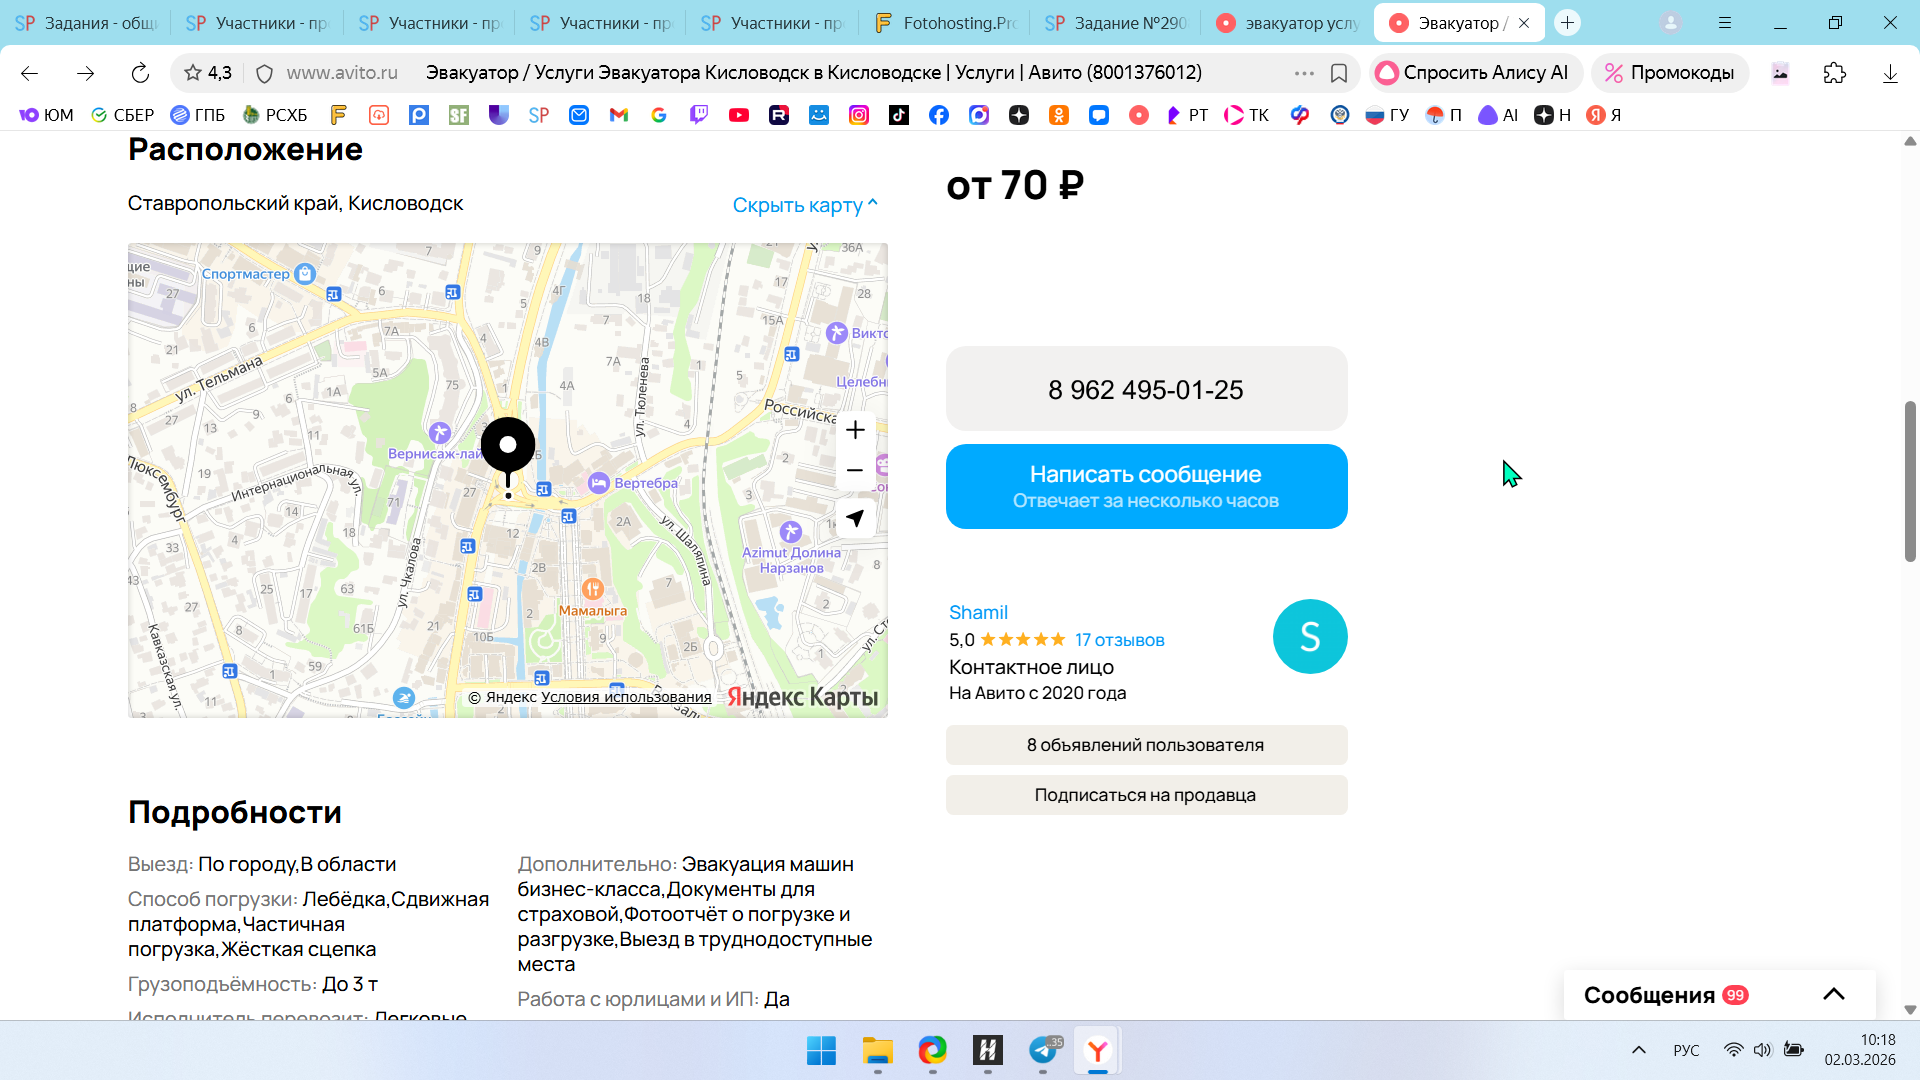Zoom out on the Yandex map
Viewport: 1920px width, 1080px height.
pyautogui.click(x=855, y=471)
